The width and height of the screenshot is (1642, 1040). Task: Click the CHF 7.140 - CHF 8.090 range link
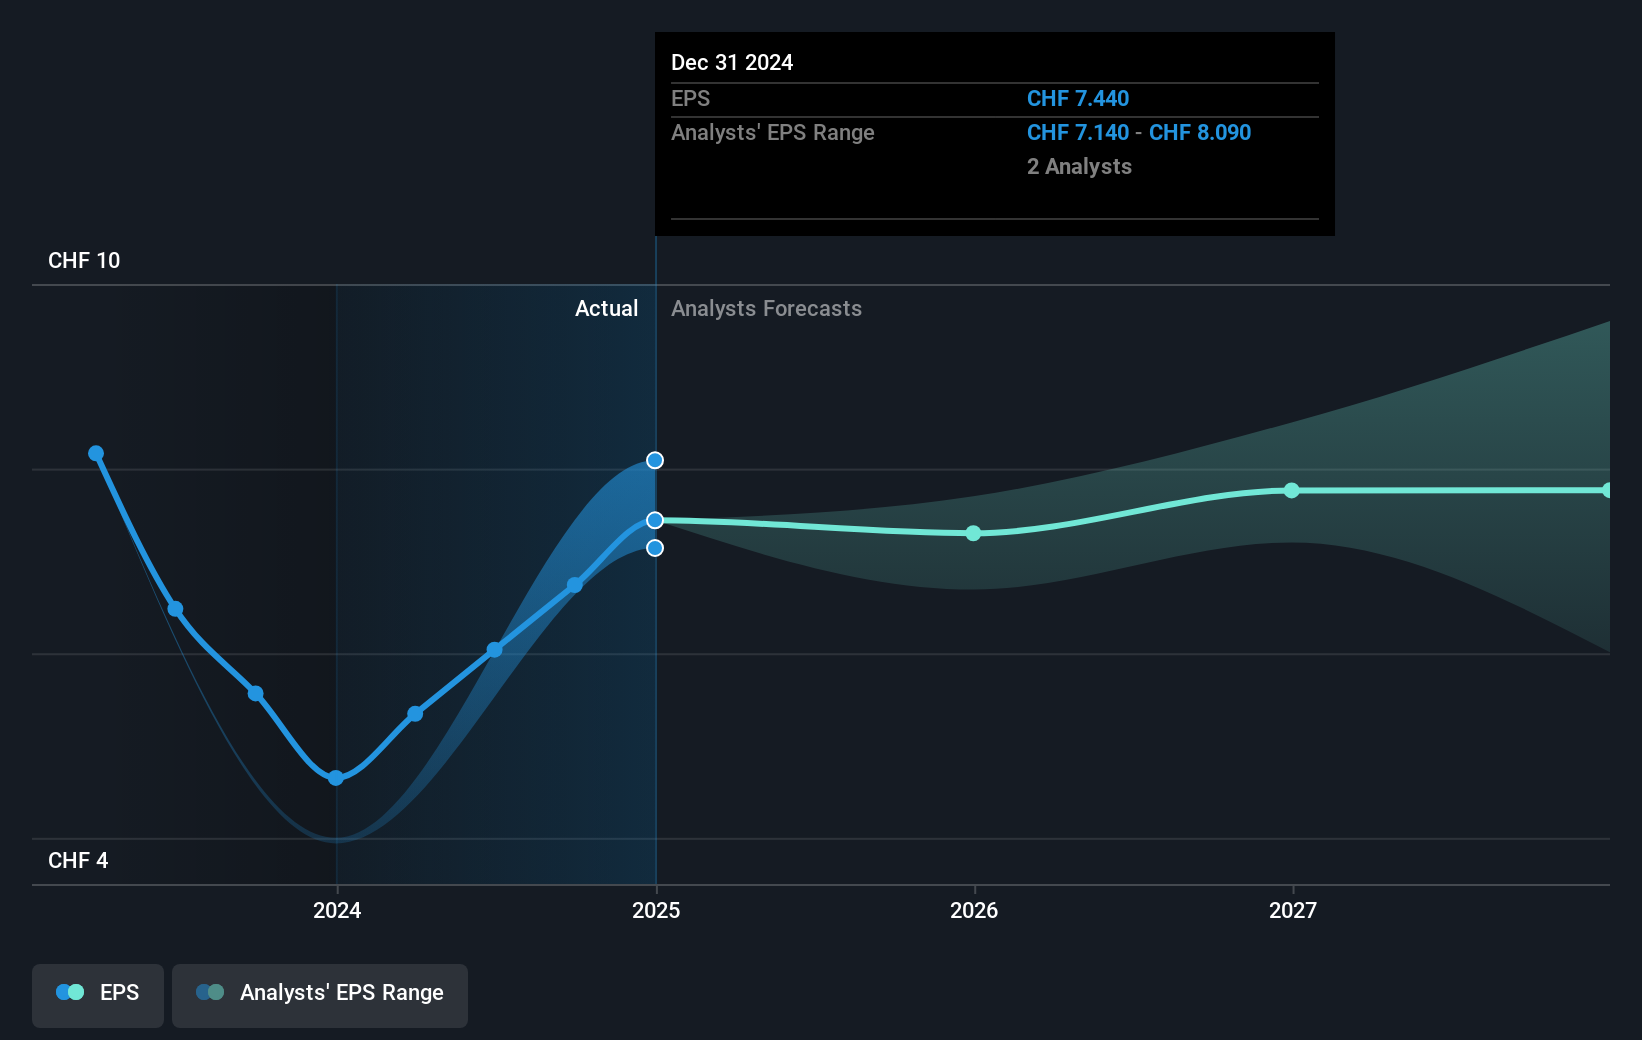pos(1138,132)
